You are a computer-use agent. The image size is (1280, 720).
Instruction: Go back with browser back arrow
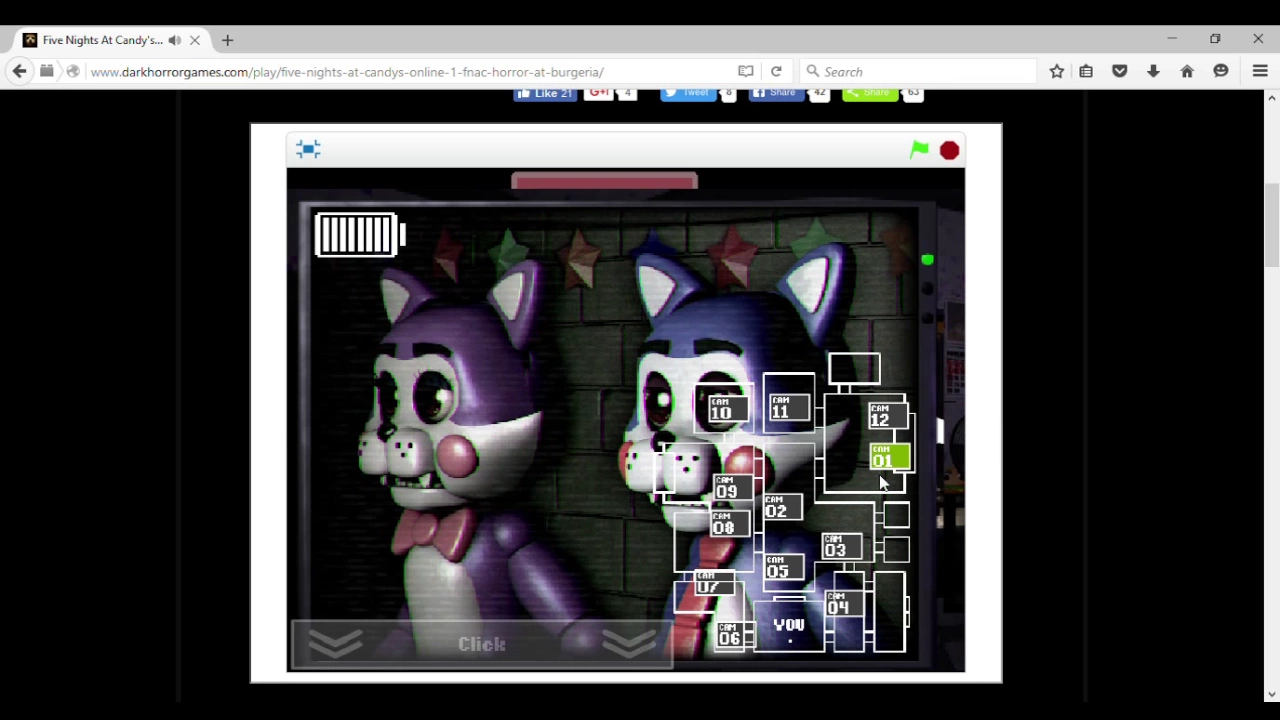(19, 71)
